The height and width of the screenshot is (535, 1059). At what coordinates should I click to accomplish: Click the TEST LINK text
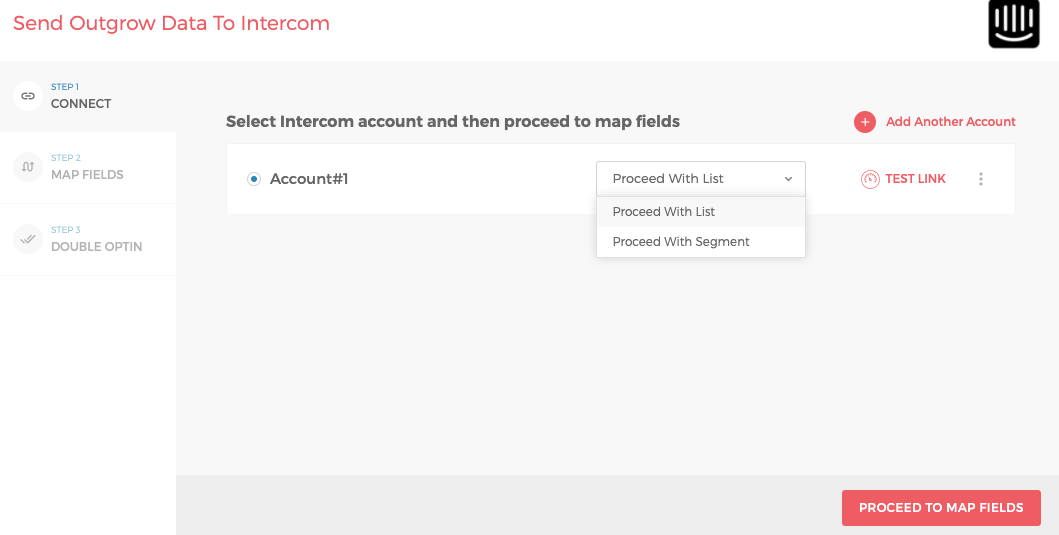click(x=915, y=179)
